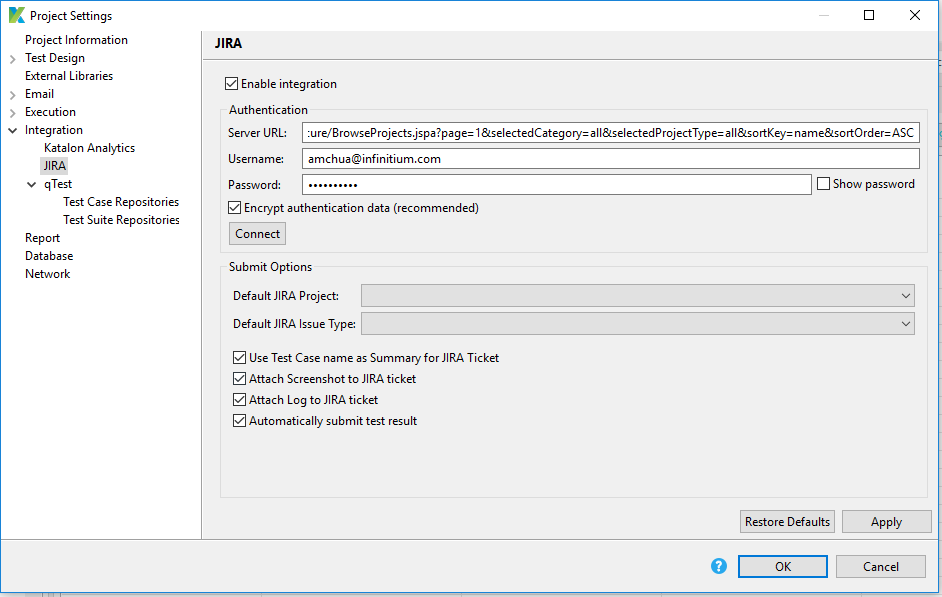This screenshot has height=597, width=942.
Task: Click the Username input field
Action: (610, 159)
